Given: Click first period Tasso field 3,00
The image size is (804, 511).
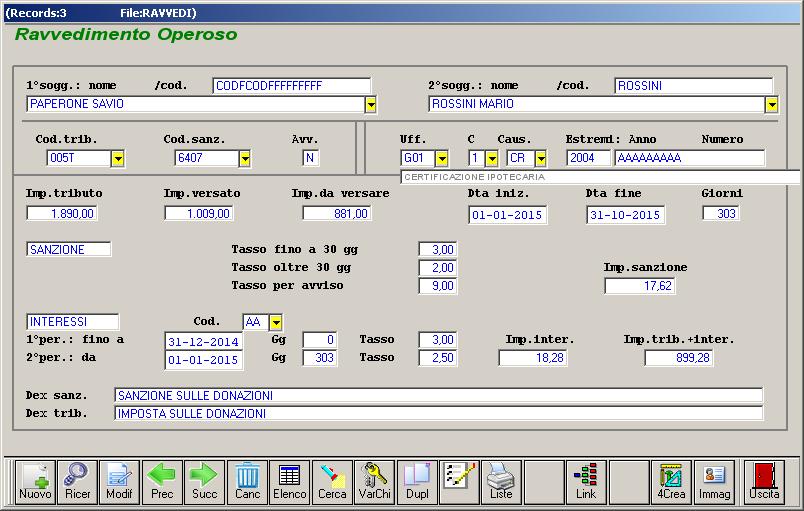Looking at the screenshot, I should pyautogui.click(x=437, y=339).
